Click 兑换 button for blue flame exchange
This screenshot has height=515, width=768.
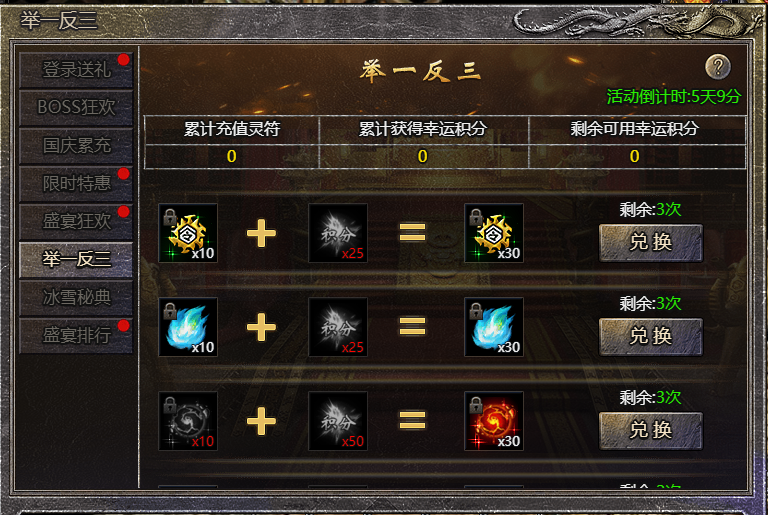tap(651, 337)
